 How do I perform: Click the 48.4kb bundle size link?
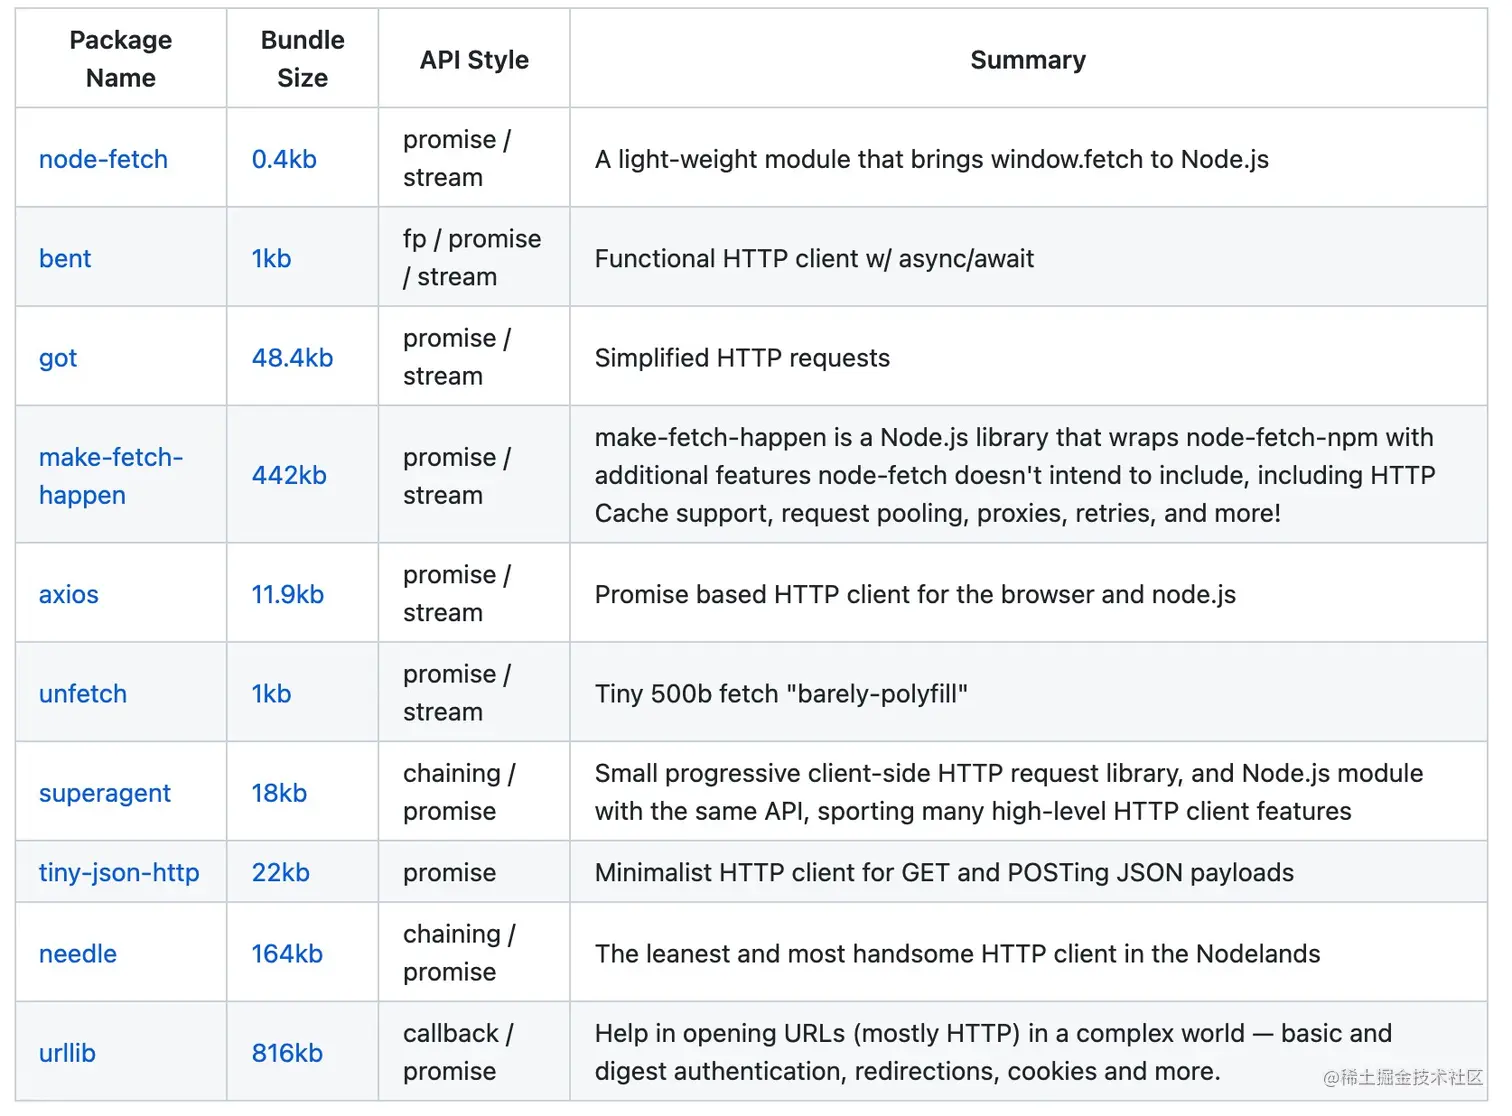(x=292, y=357)
